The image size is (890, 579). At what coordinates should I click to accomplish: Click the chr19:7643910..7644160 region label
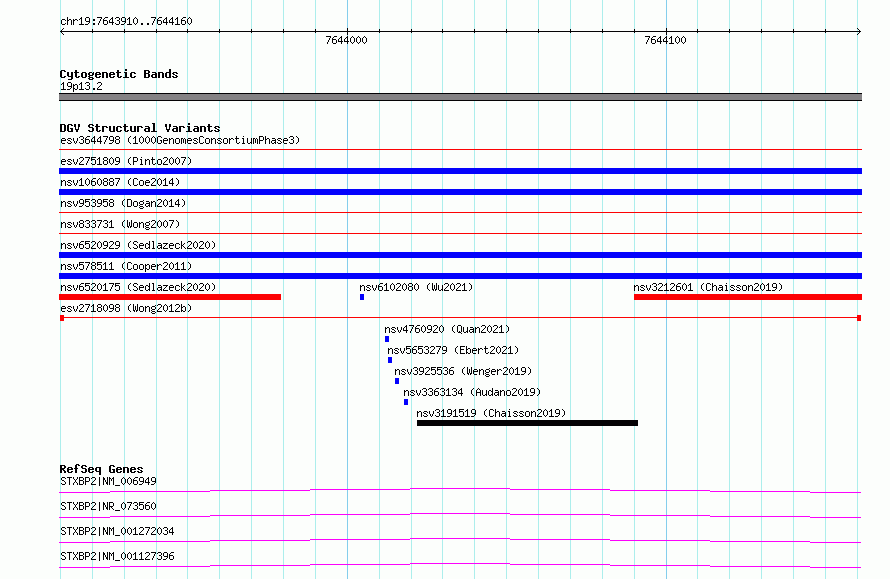coord(126,21)
